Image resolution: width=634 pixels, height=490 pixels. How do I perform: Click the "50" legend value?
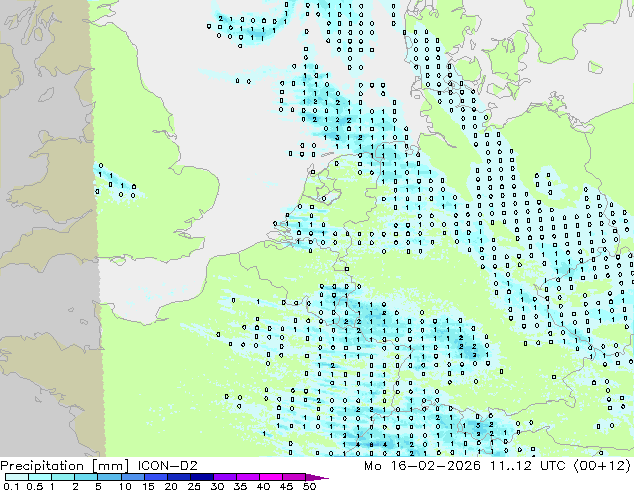(x=309, y=486)
